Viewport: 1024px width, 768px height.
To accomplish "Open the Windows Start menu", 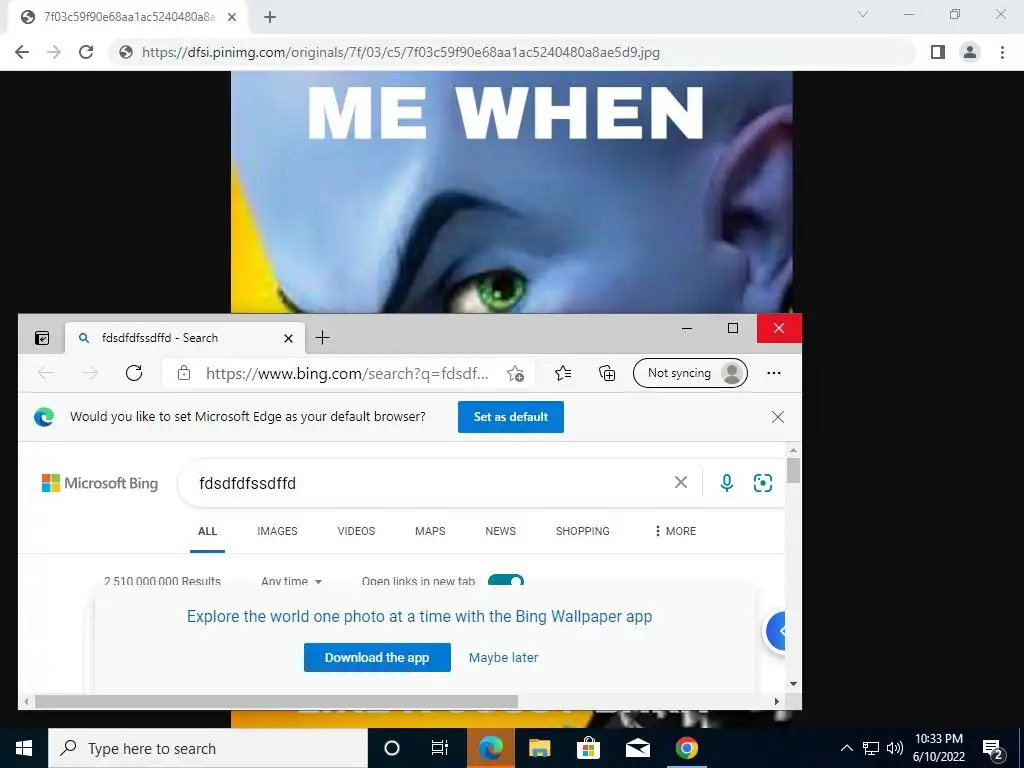I will coord(24,748).
